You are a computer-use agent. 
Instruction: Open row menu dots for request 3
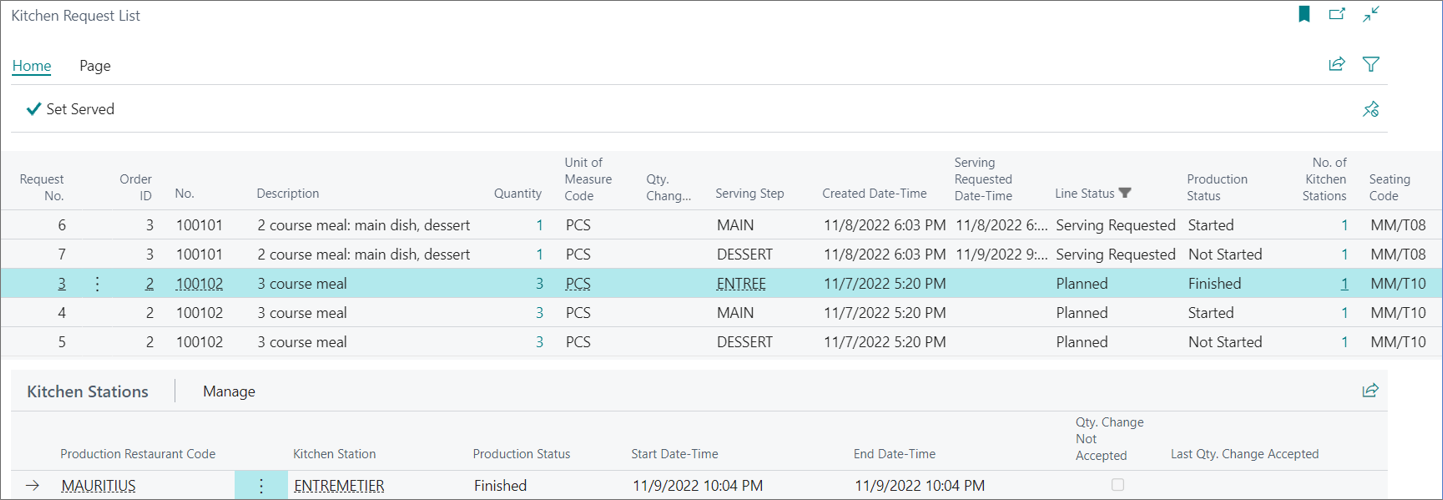click(97, 284)
